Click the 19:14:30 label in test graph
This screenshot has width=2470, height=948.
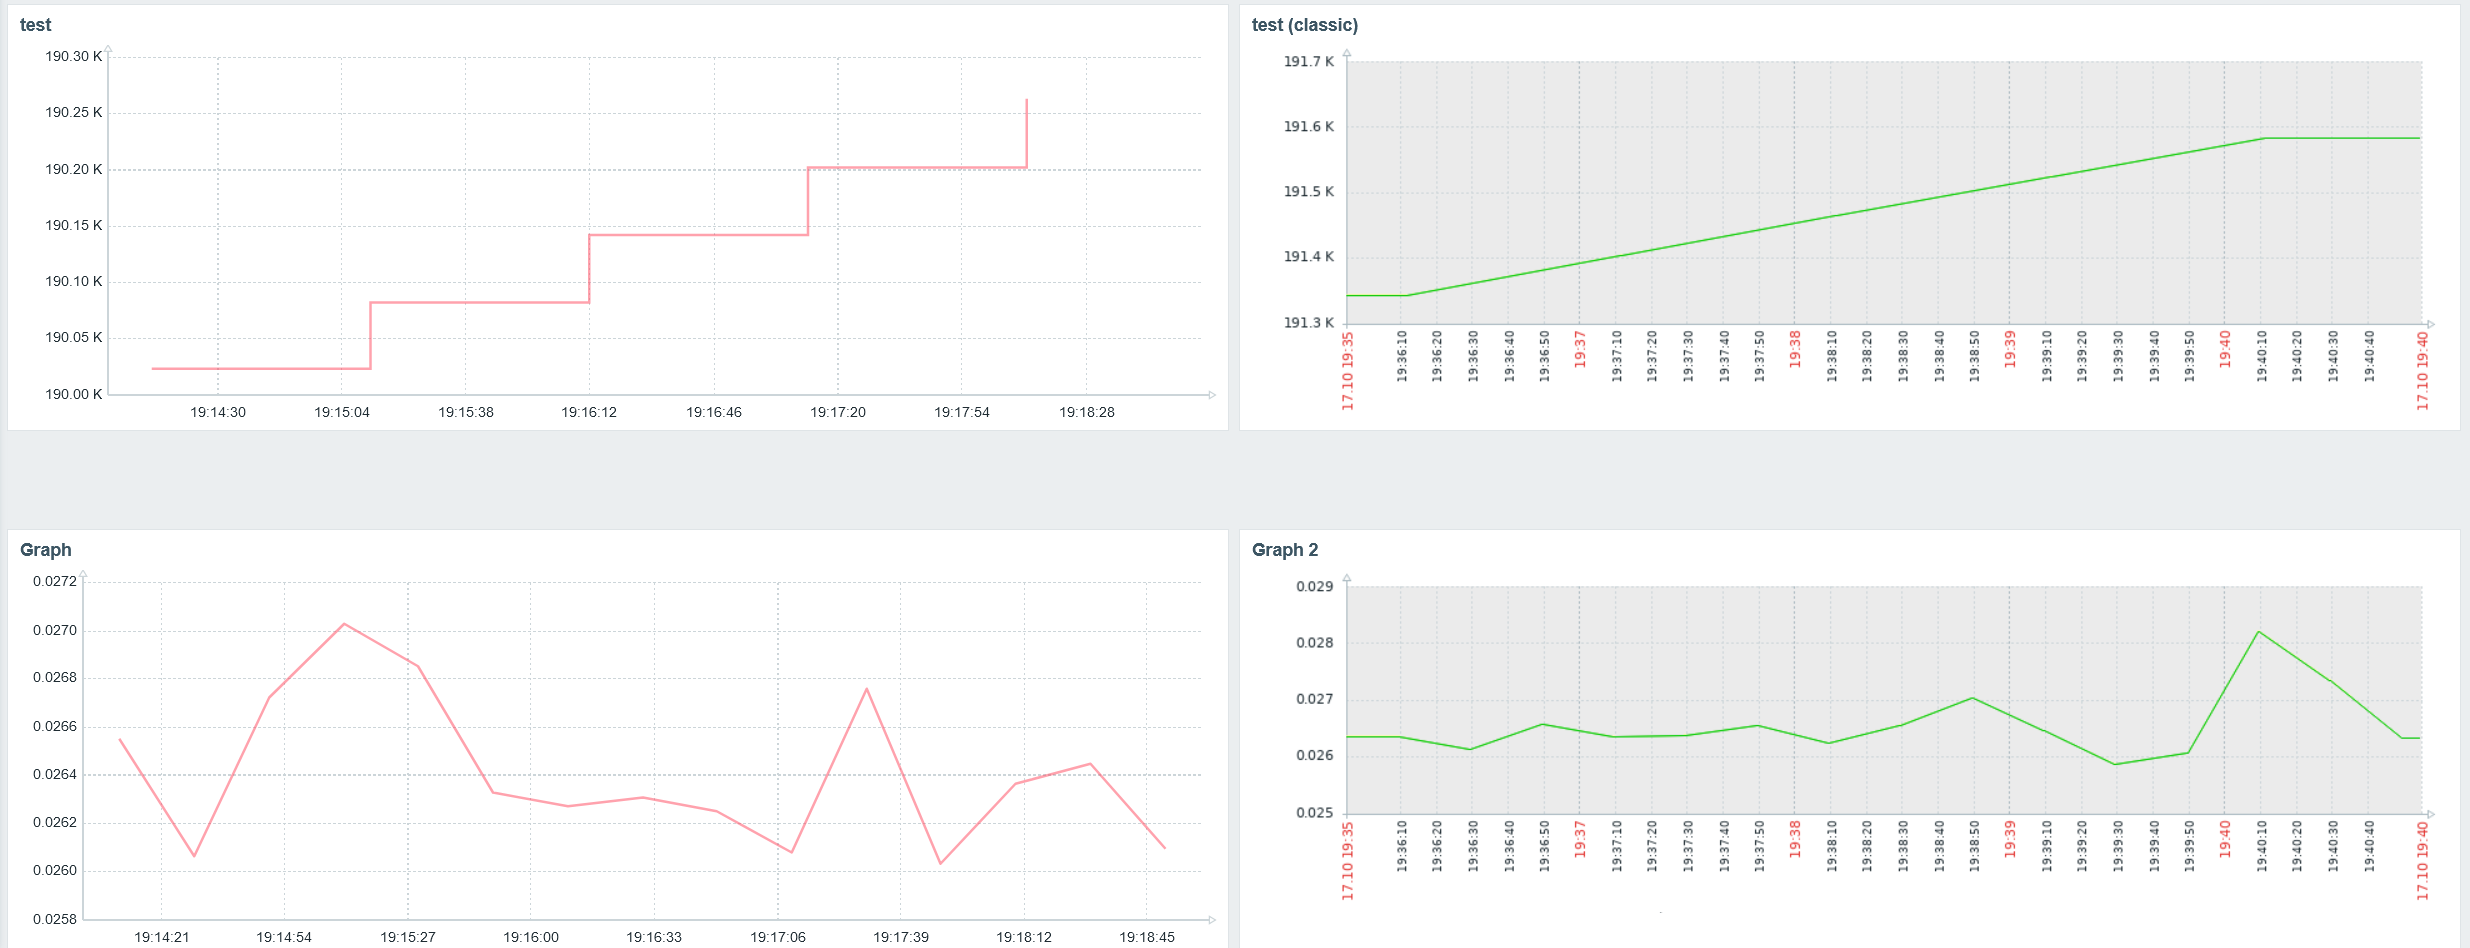coord(218,412)
